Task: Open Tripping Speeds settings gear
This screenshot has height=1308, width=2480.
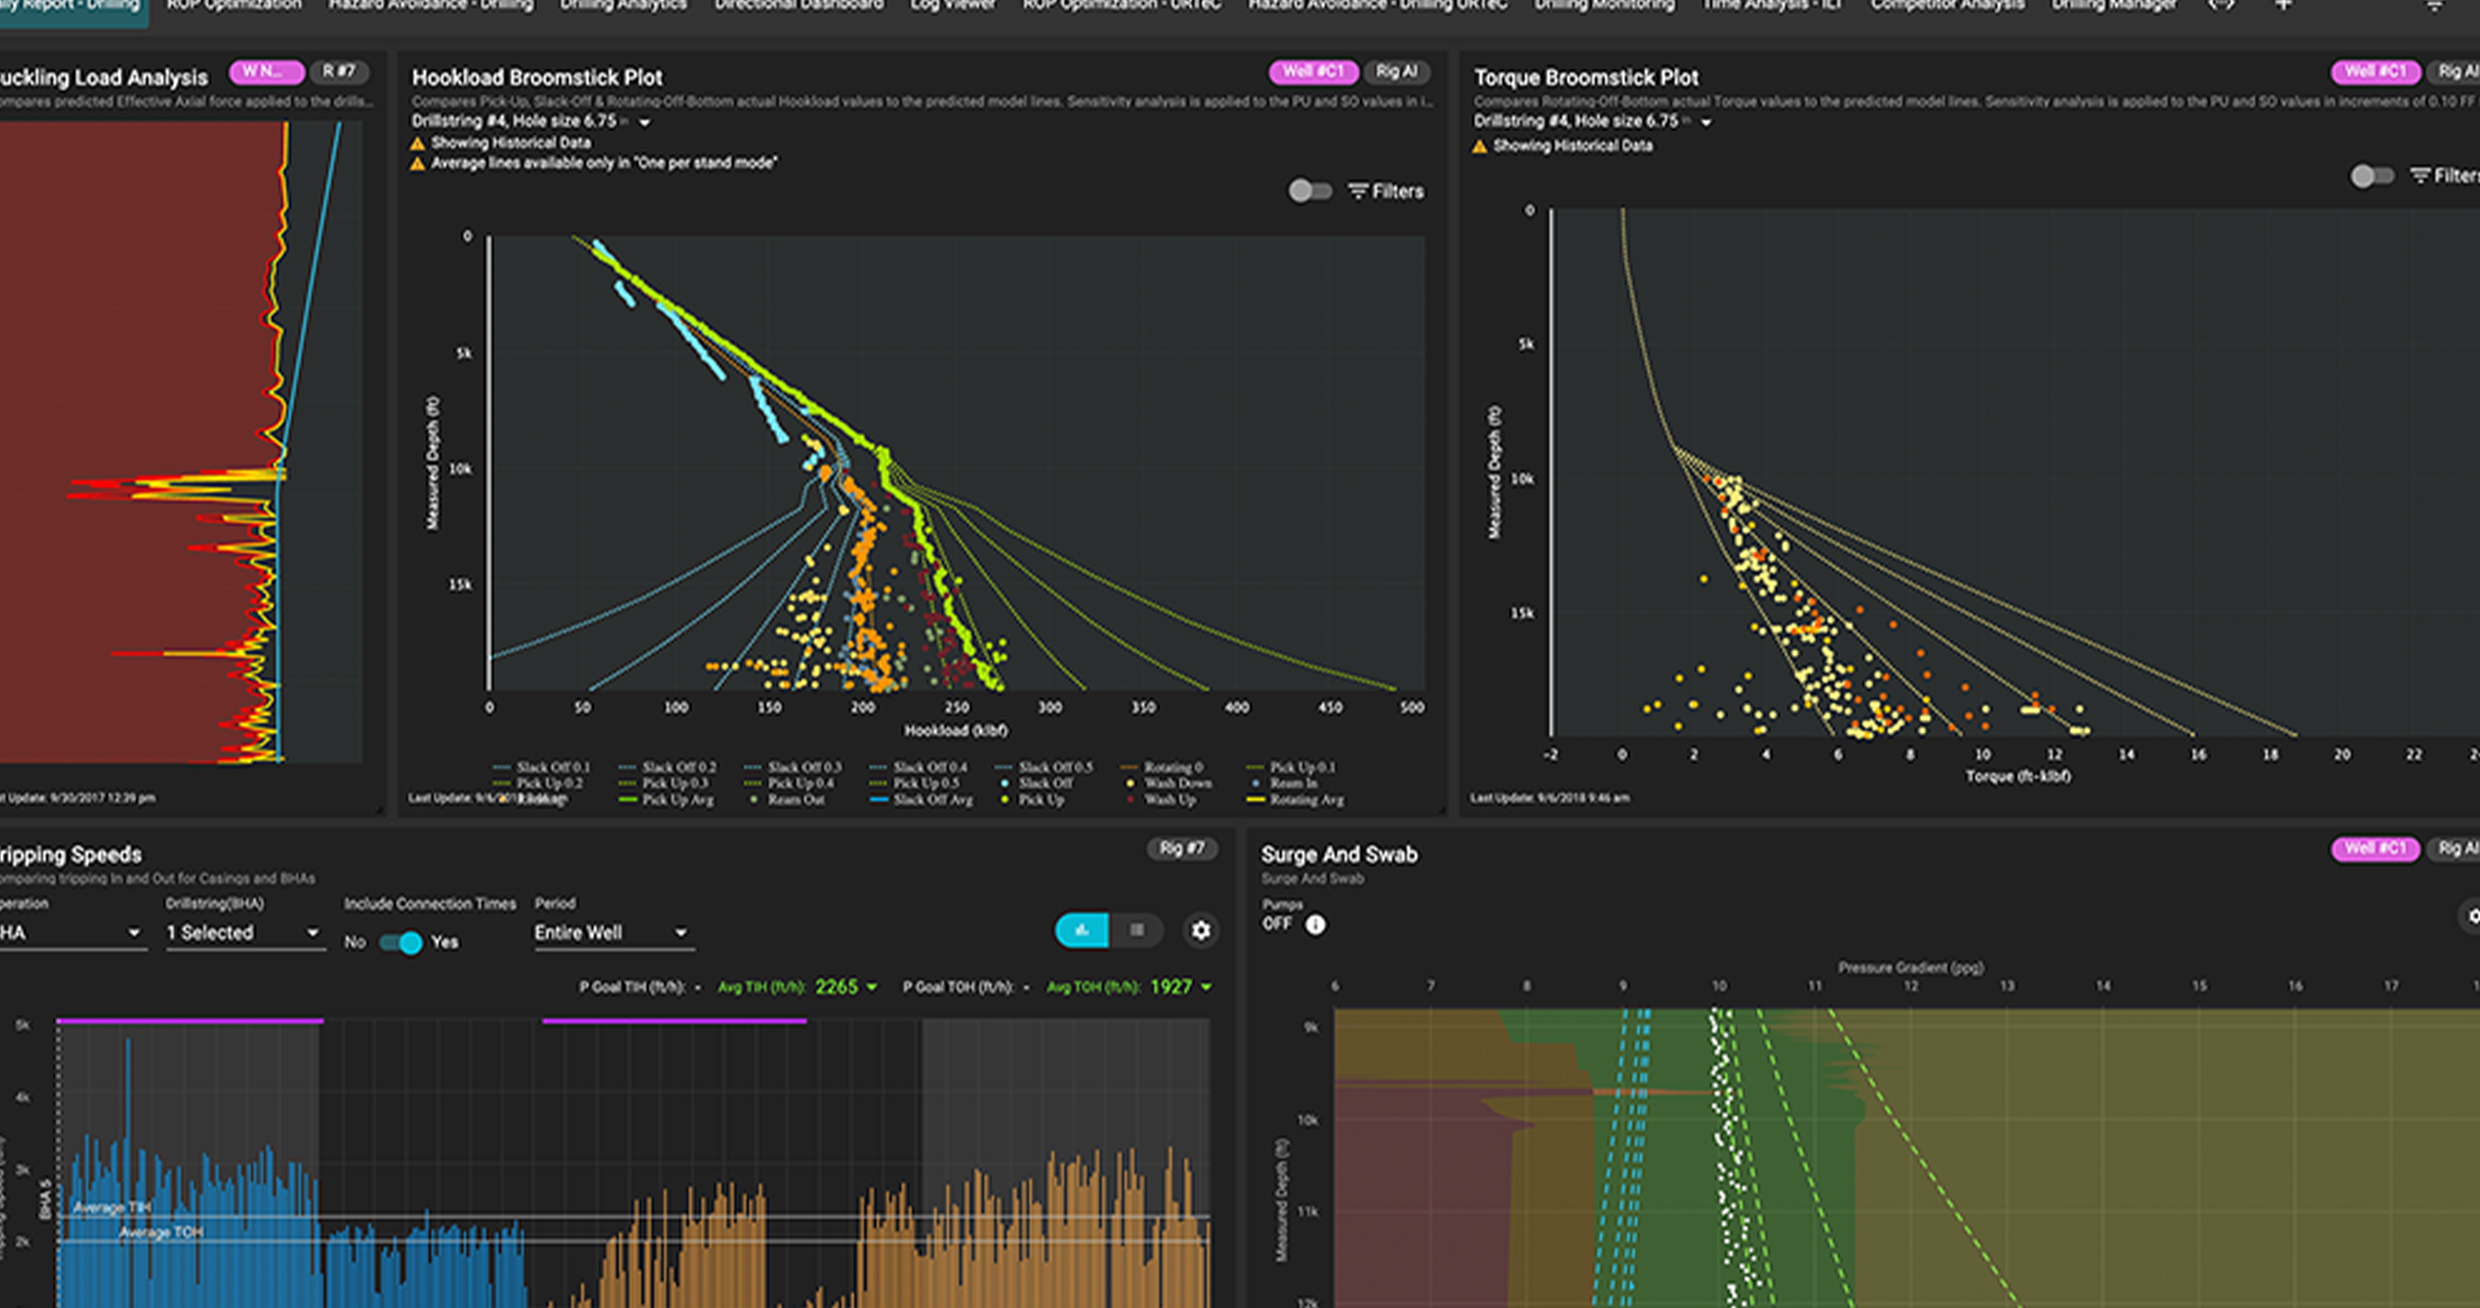Action: click(x=1200, y=931)
